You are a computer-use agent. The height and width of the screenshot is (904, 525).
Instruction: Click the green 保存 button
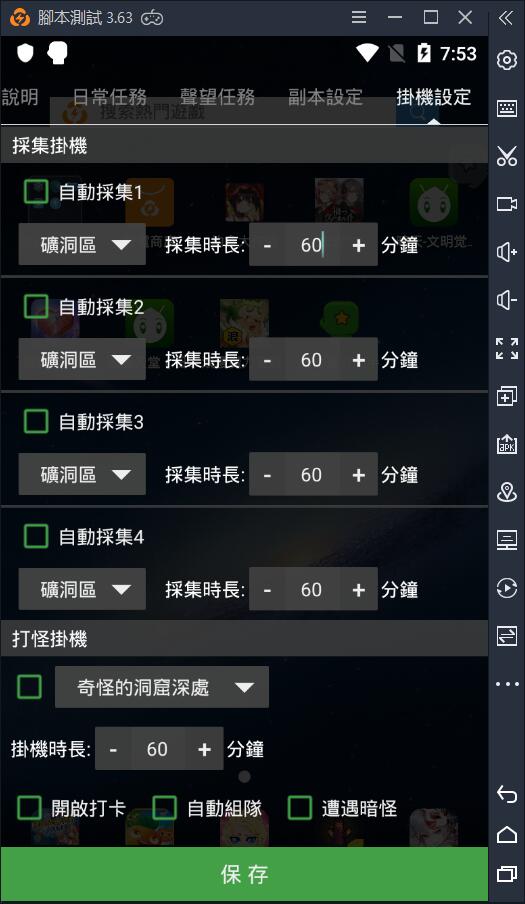tap(244, 875)
